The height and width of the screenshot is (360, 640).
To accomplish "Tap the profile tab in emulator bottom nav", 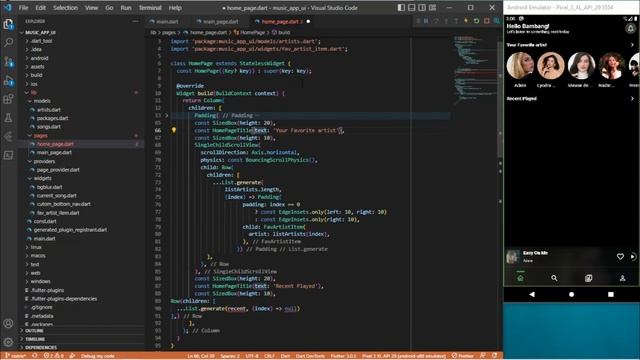I will click(622, 278).
